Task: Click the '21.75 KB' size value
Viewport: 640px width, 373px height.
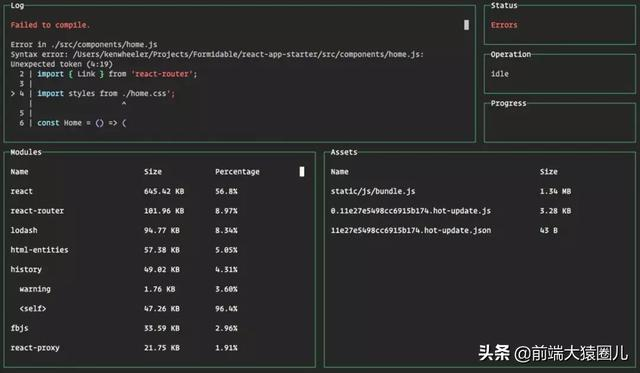Action: 162,348
